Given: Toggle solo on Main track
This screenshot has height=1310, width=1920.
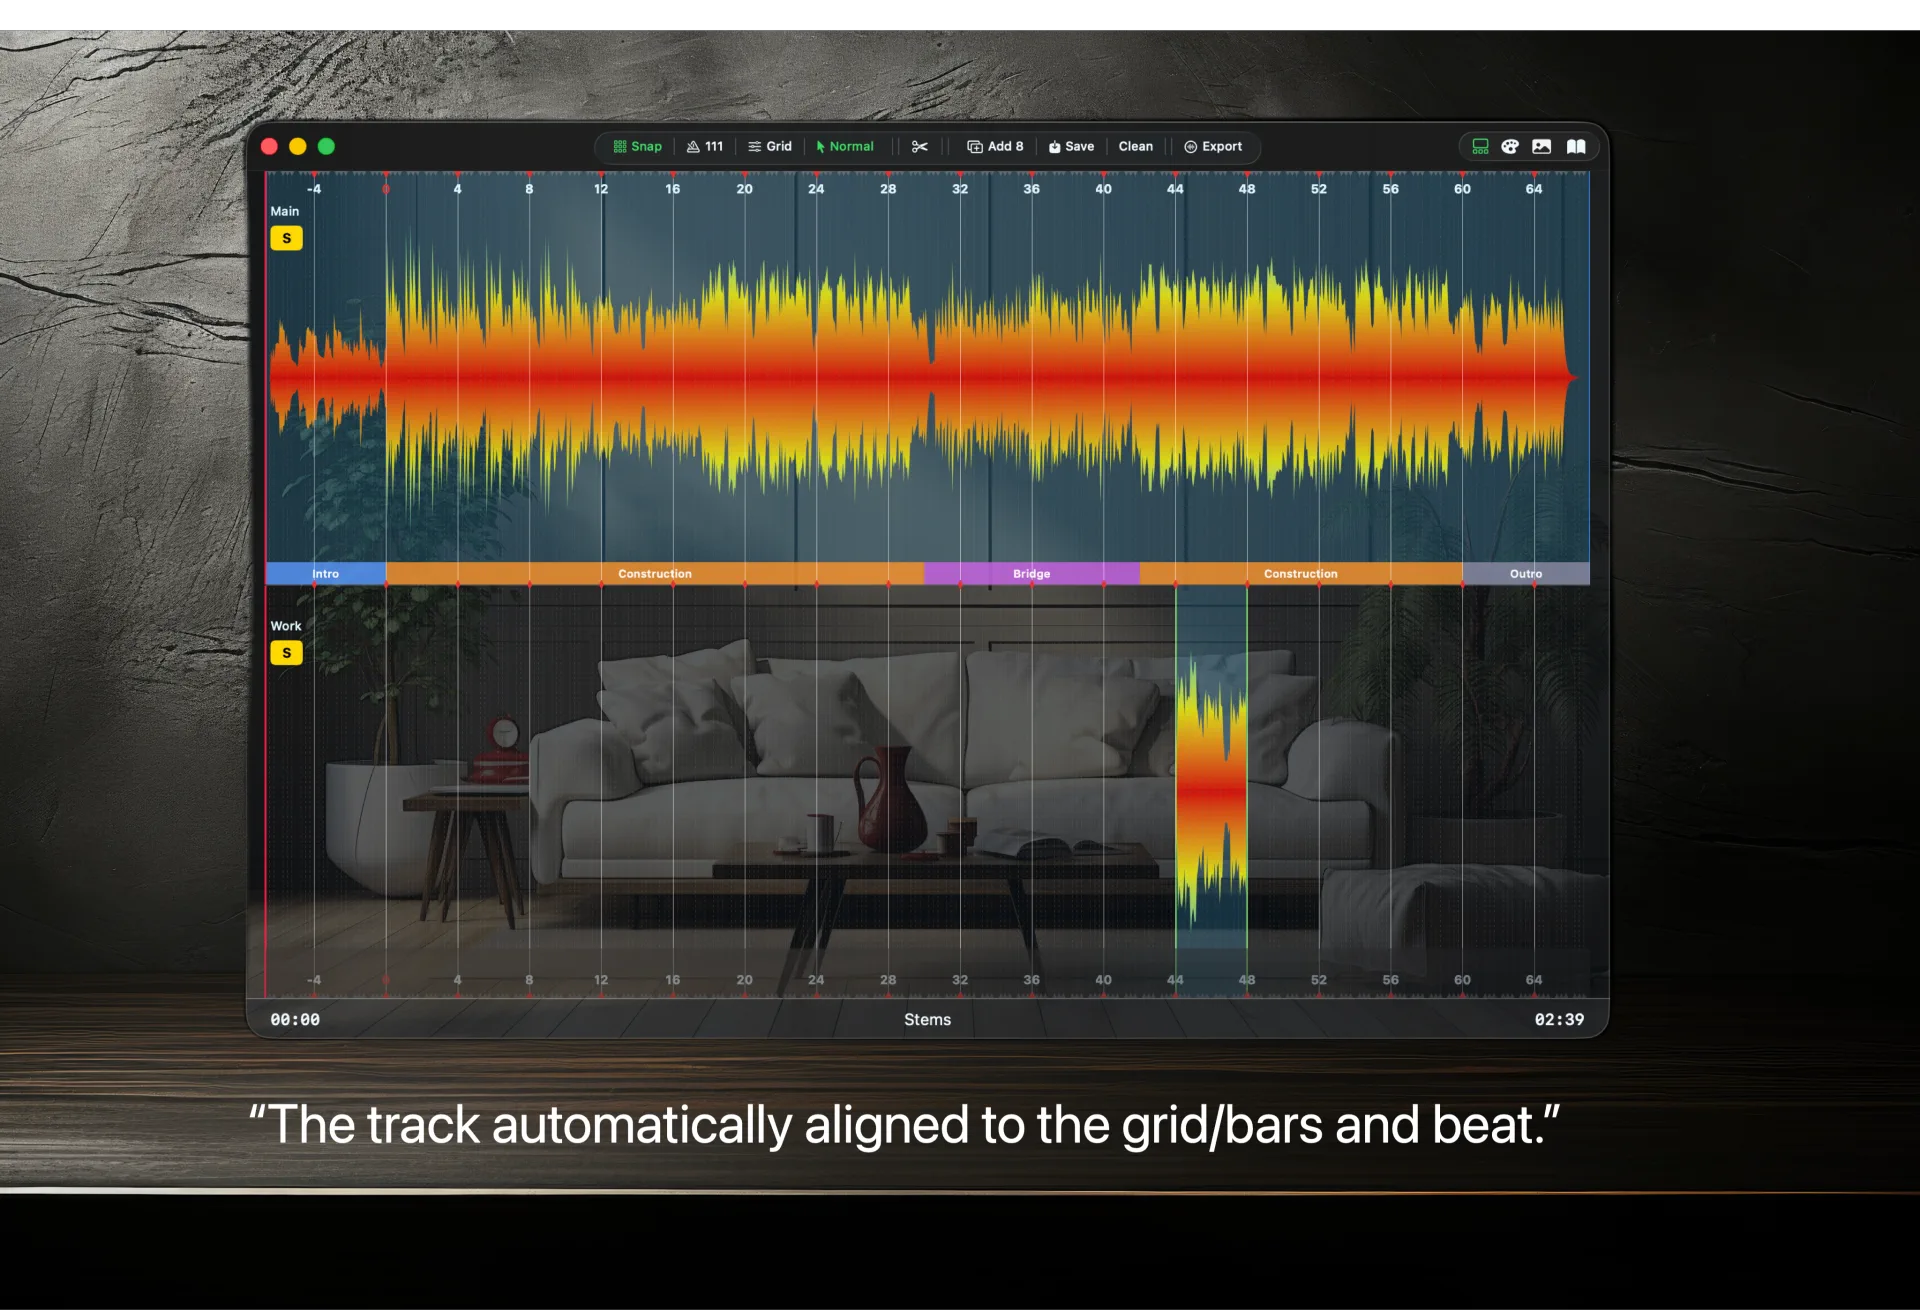Looking at the screenshot, I should click(x=286, y=239).
